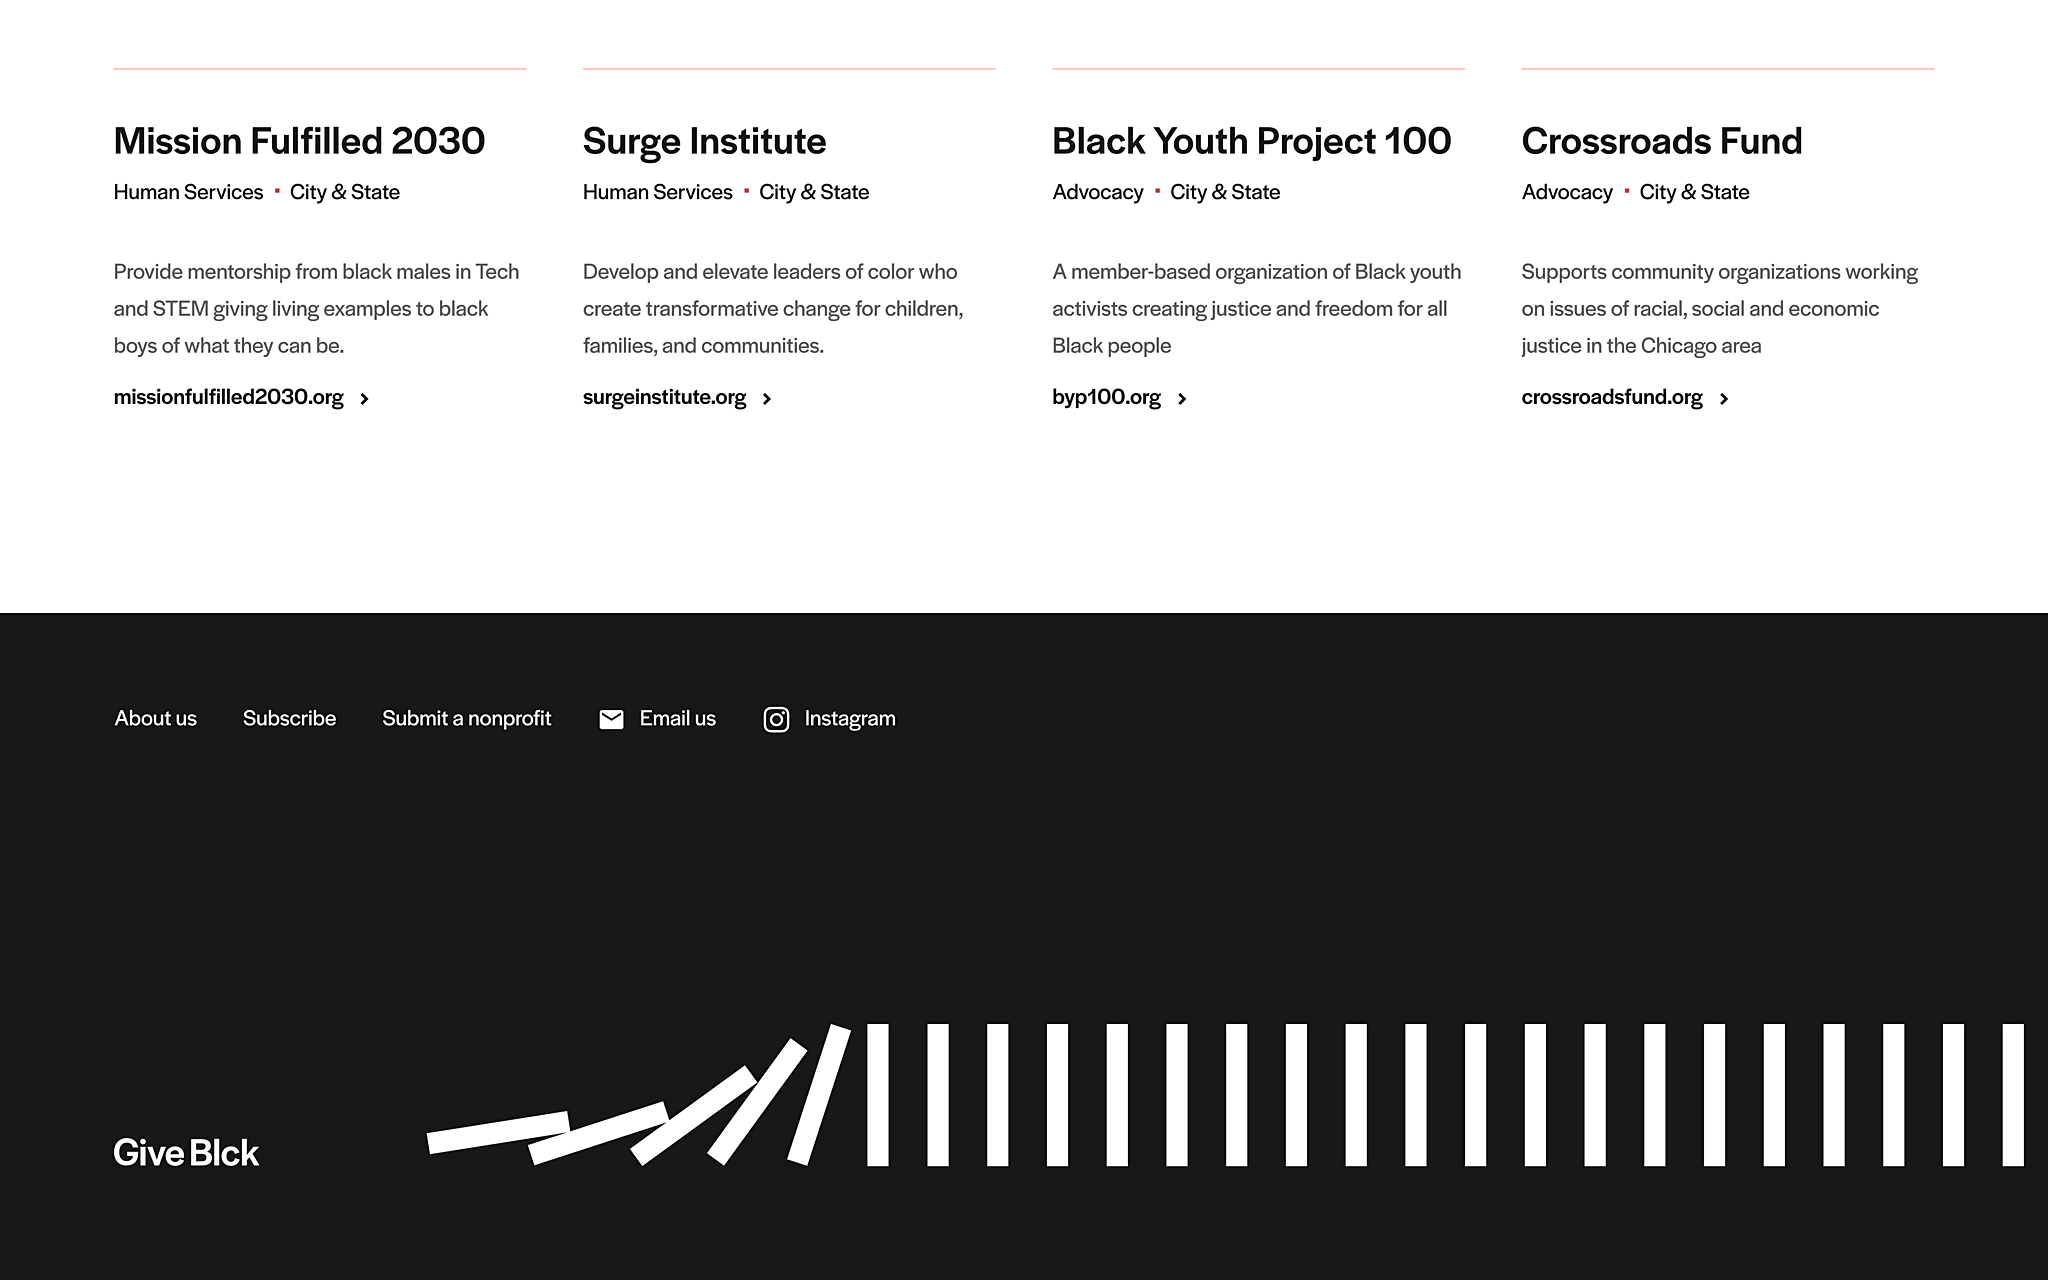Visit missionfulfilled2030.org link

click(x=228, y=397)
